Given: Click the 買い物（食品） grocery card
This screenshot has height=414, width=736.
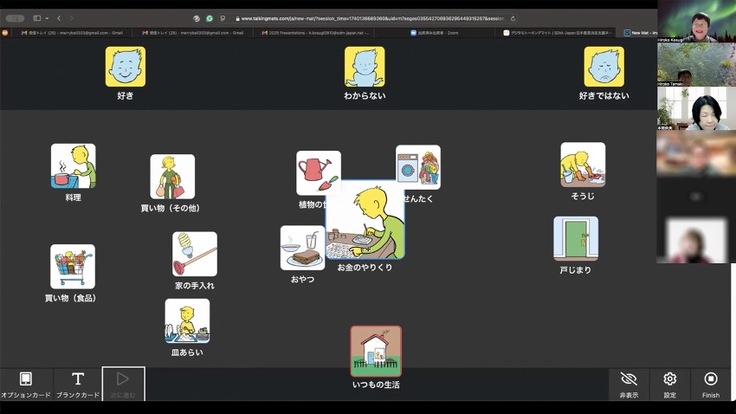Looking at the screenshot, I should click(x=73, y=266).
